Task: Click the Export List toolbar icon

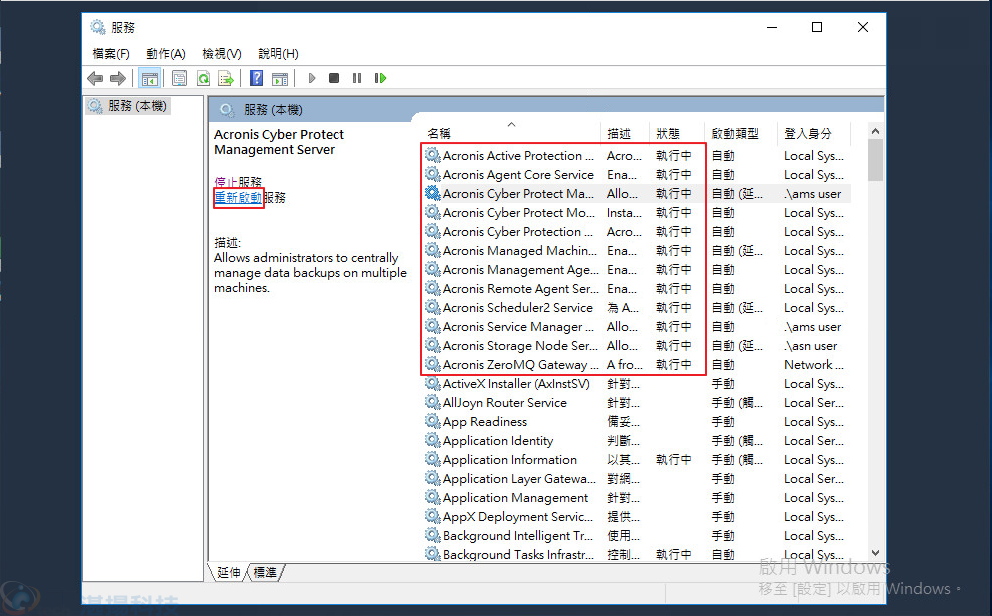Action: click(226, 78)
